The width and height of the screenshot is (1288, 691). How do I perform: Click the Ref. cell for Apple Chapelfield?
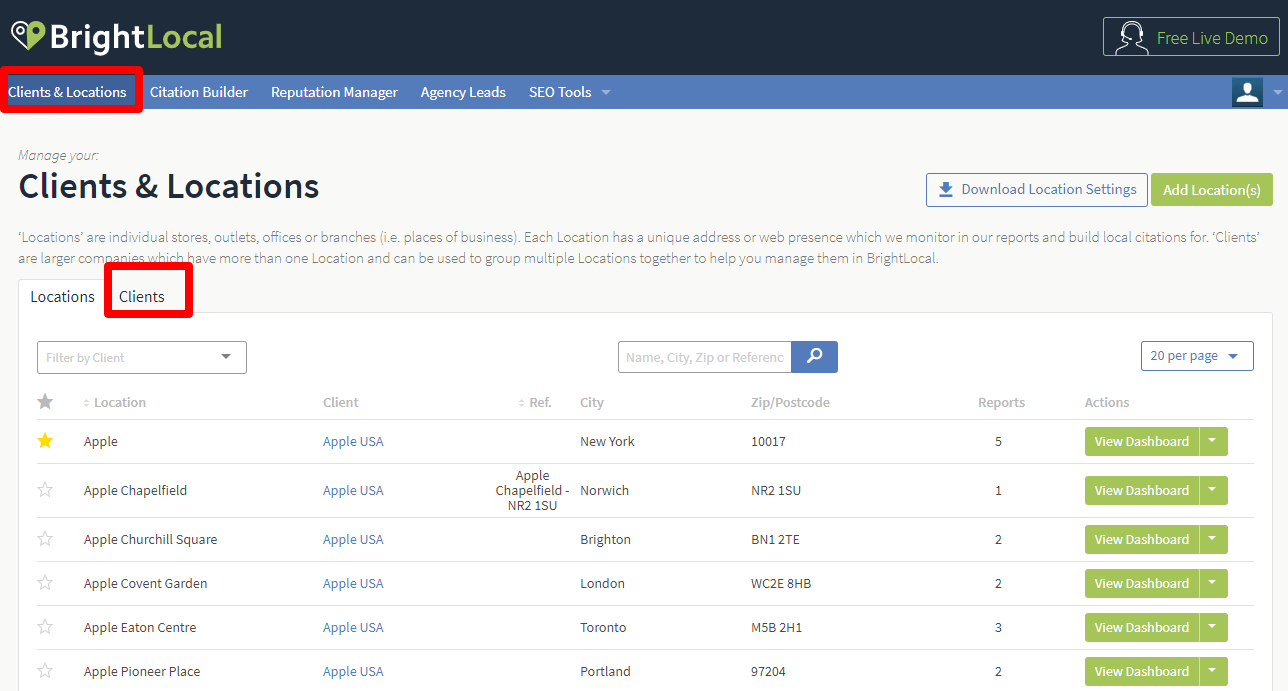533,490
